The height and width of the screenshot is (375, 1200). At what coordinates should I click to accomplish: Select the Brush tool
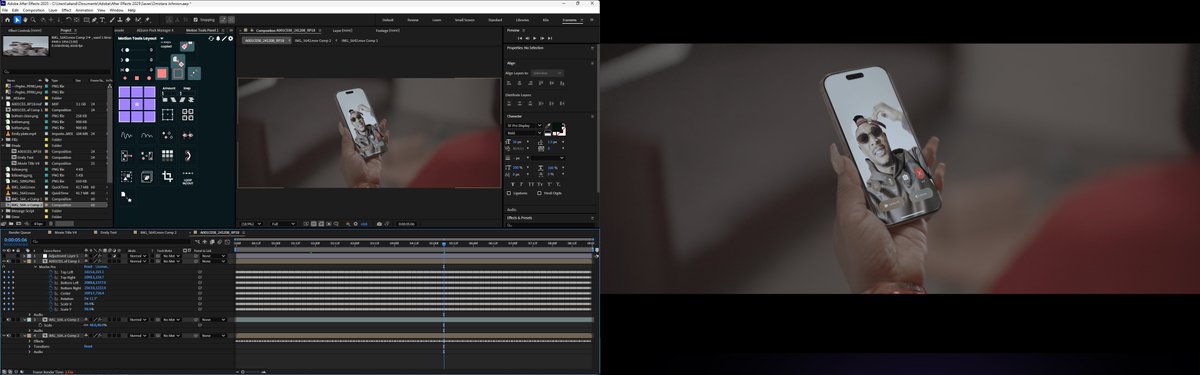coord(112,20)
